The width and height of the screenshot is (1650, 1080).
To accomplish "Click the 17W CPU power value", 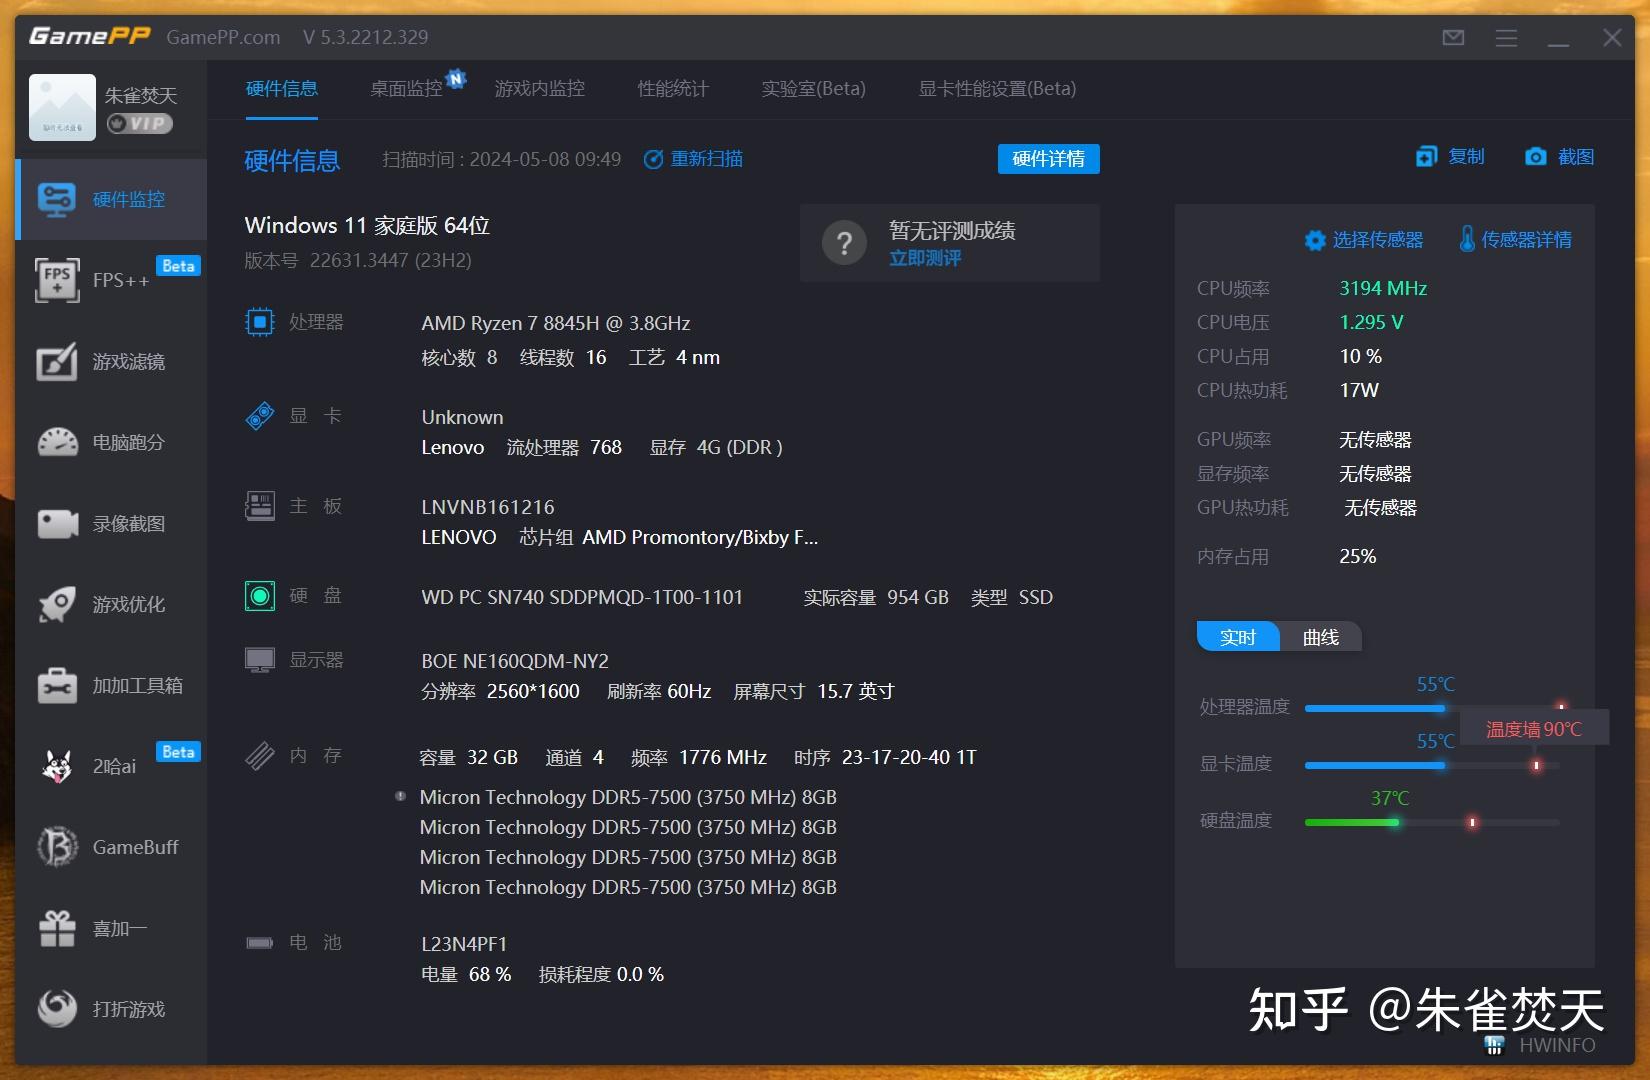I will pos(1359,390).
